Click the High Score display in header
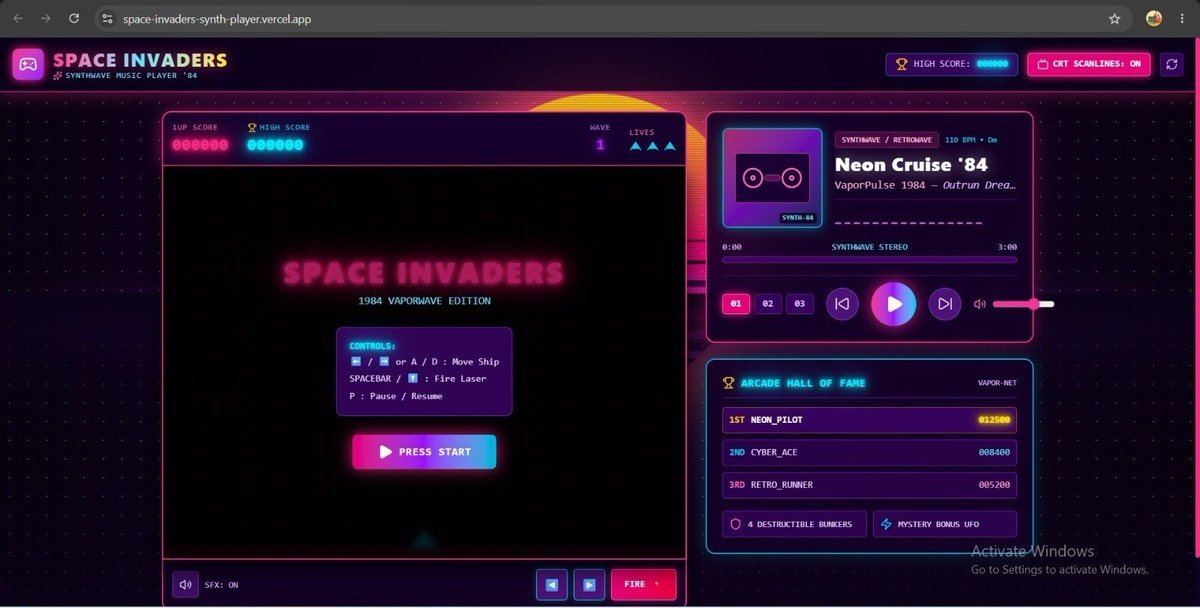This screenshot has height=608, width=1200. click(x=951, y=64)
